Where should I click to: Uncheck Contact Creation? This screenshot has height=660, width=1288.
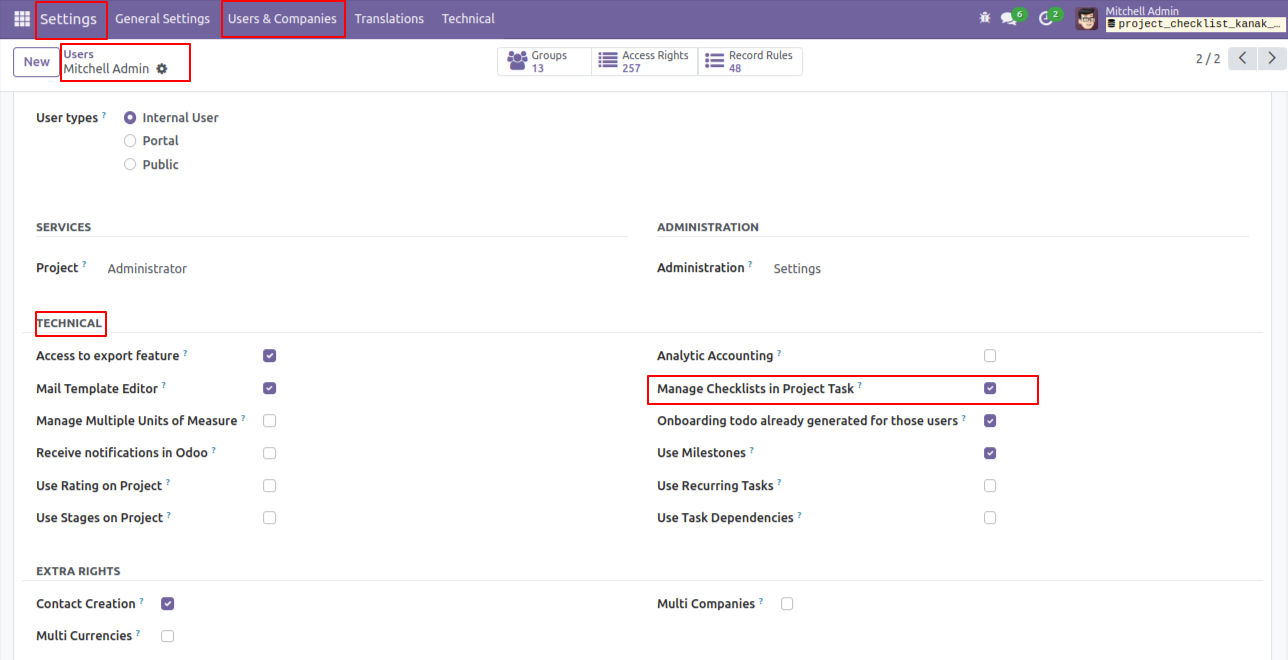(x=168, y=604)
